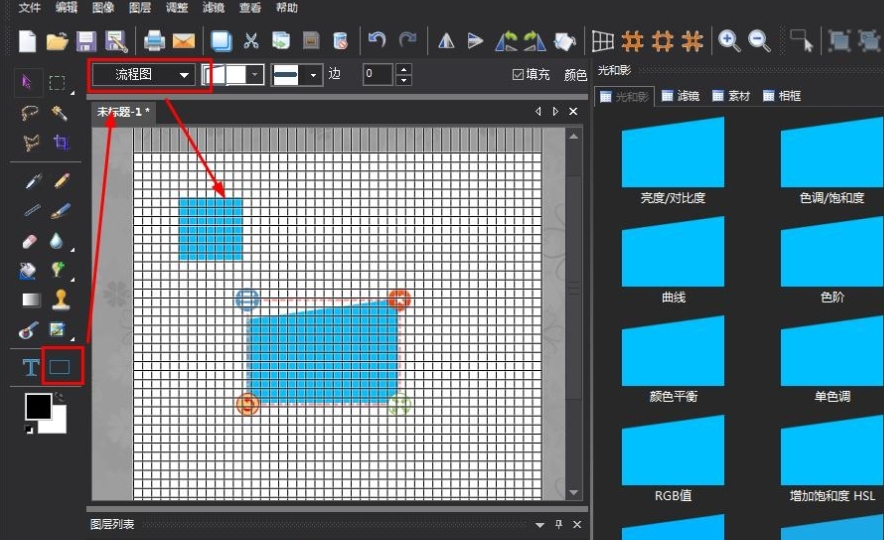The width and height of the screenshot is (884, 540).
Task: Click the Copy icon in toolbar
Action: (221, 41)
